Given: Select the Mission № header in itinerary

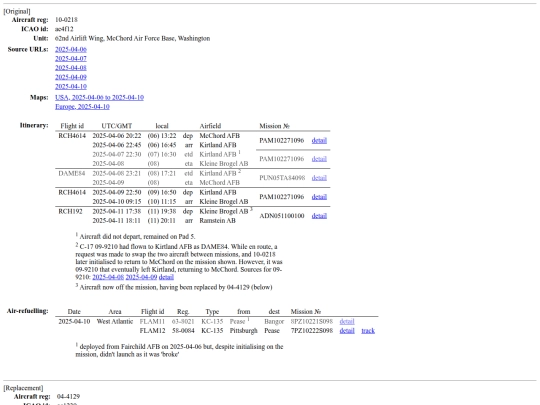Looking at the screenshot, I should 274,126.
